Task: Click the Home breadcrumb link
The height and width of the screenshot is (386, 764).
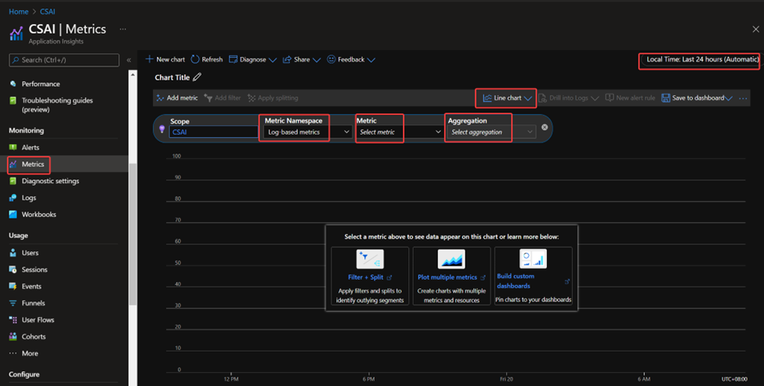Action: 19,11
